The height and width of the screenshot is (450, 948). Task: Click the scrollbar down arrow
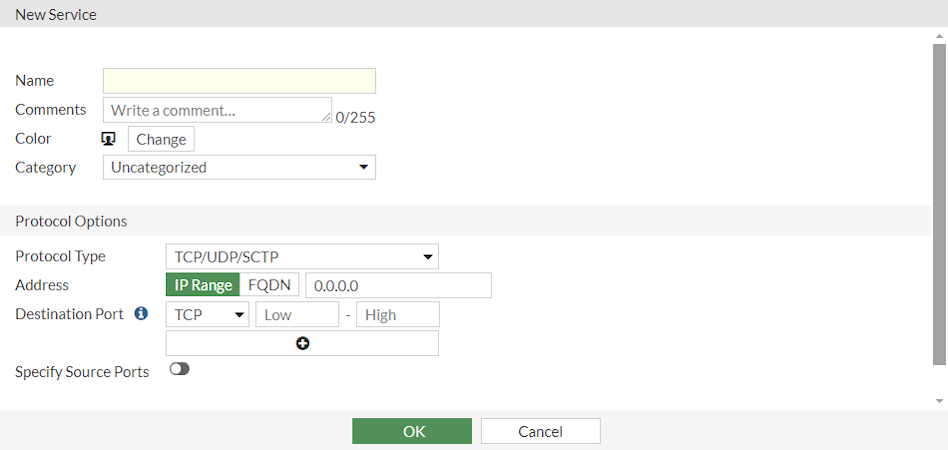point(939,400)
